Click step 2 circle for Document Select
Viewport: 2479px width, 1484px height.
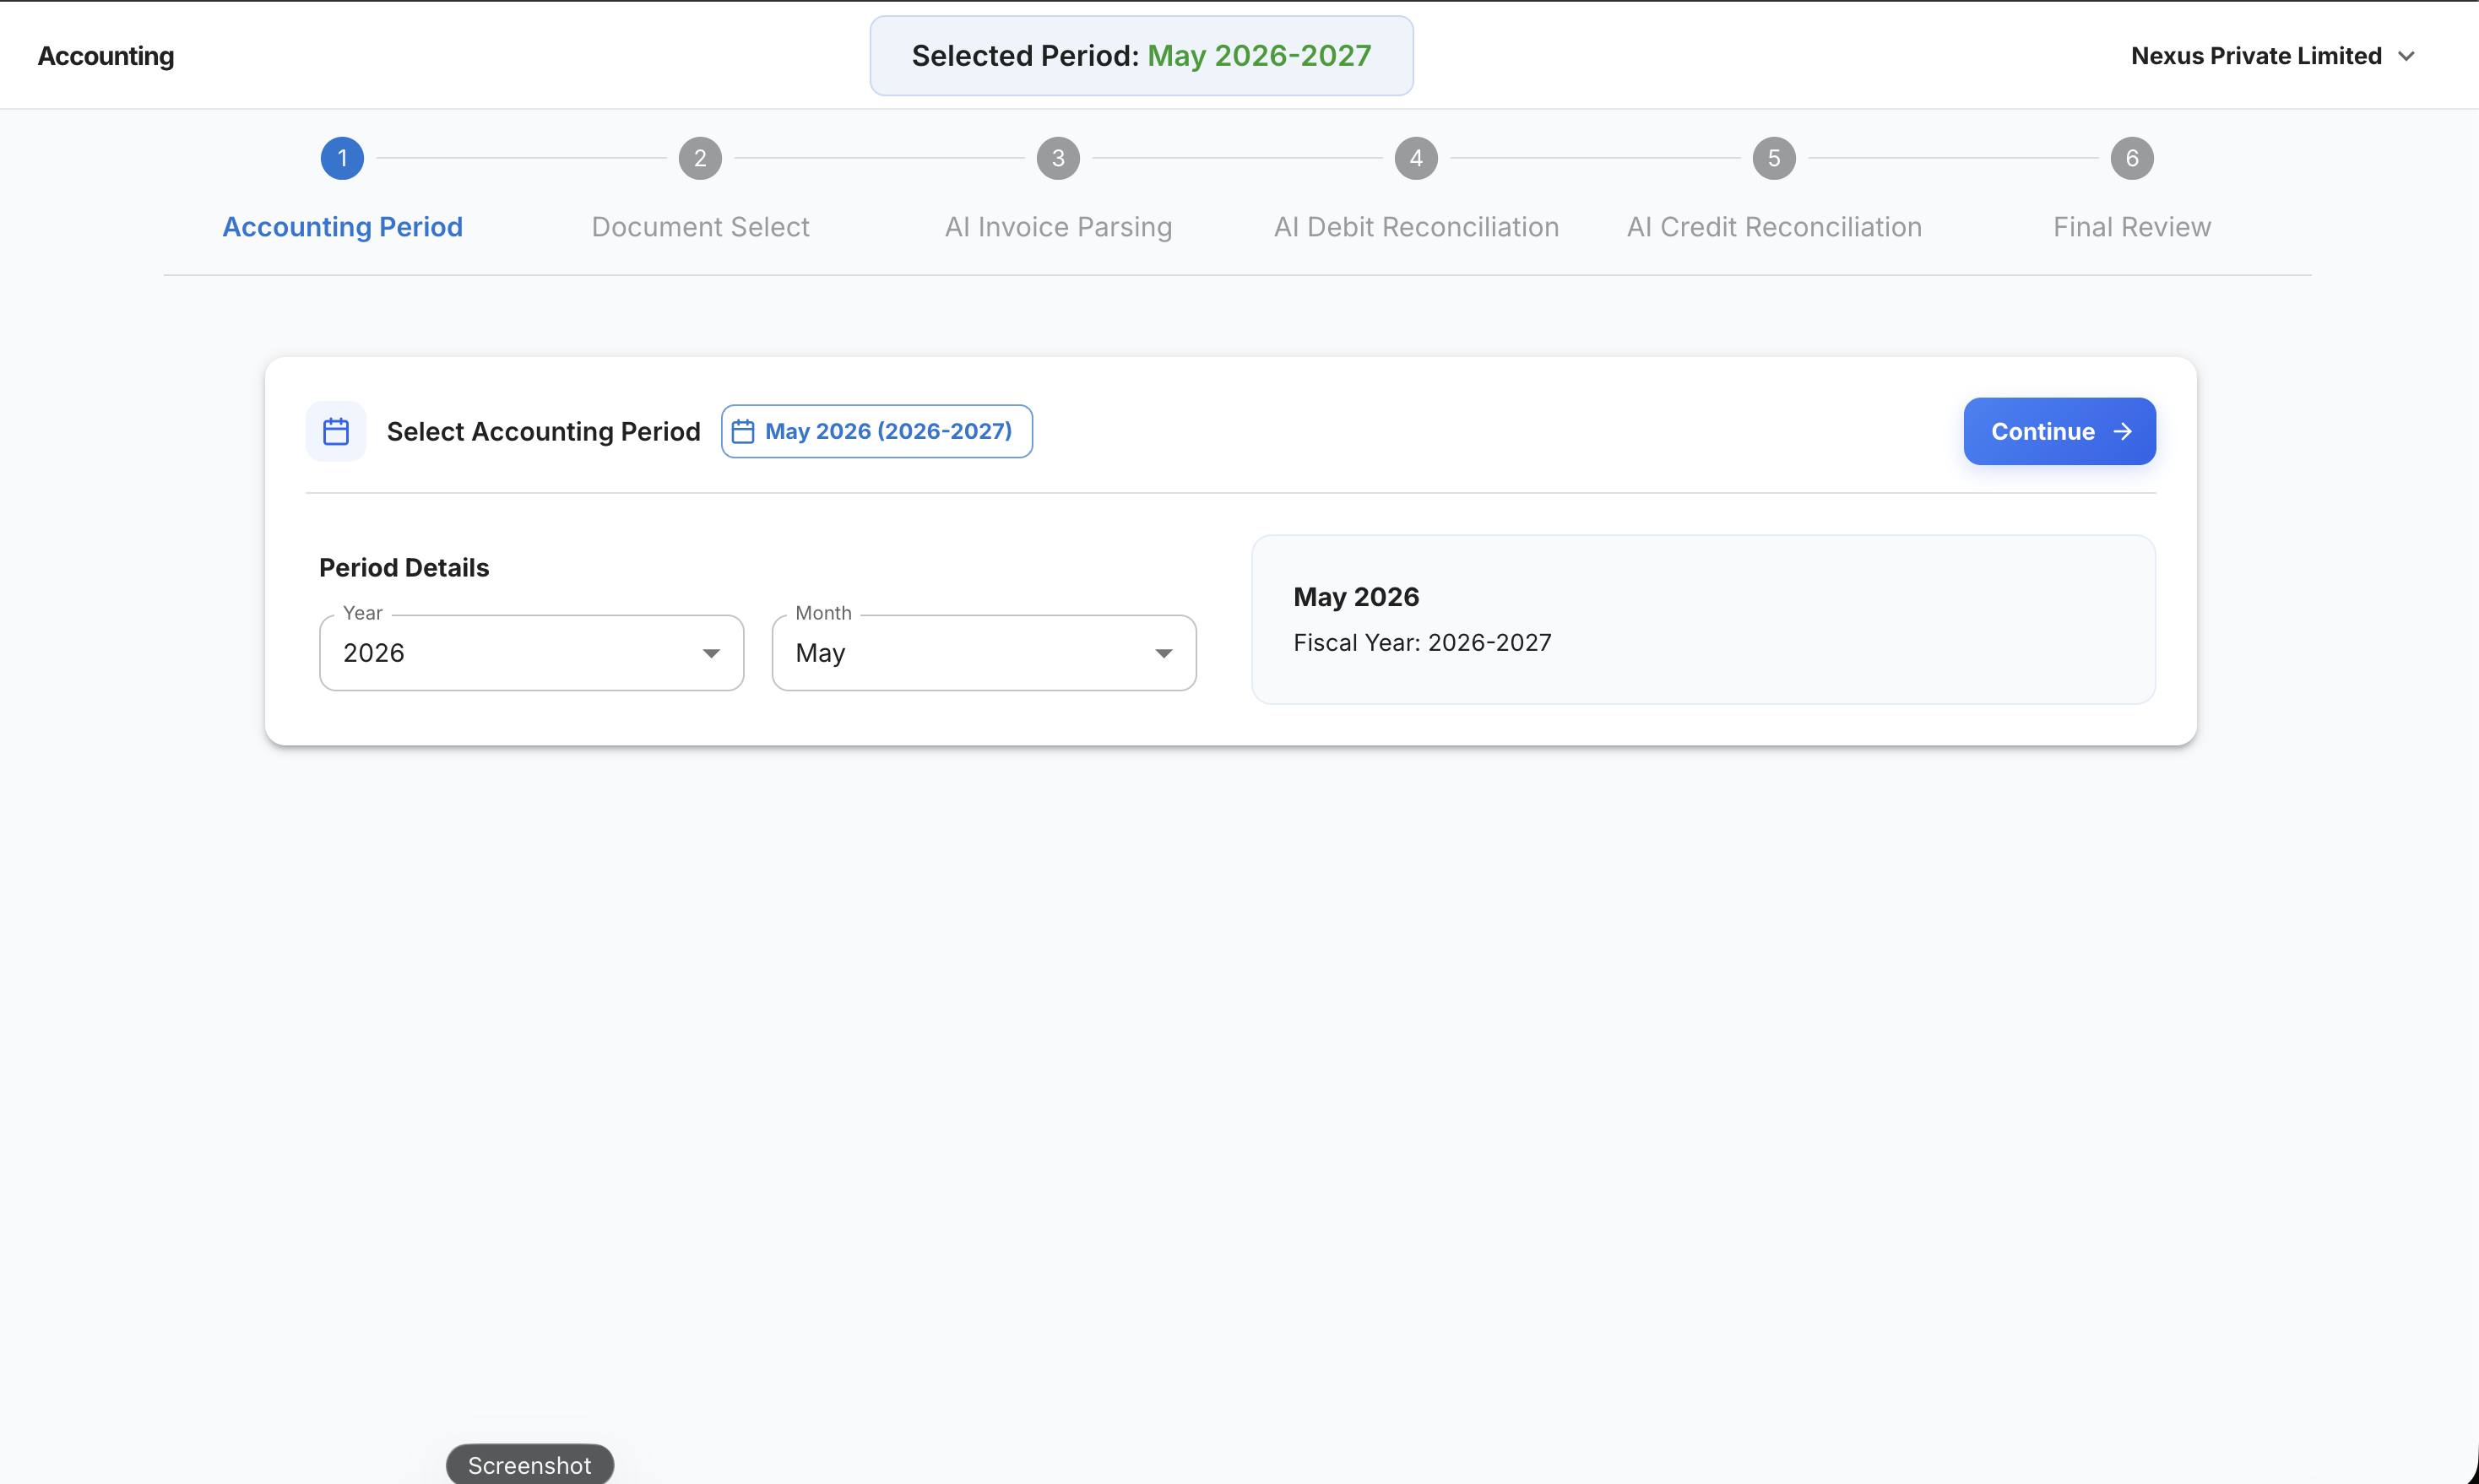point(700,158)
